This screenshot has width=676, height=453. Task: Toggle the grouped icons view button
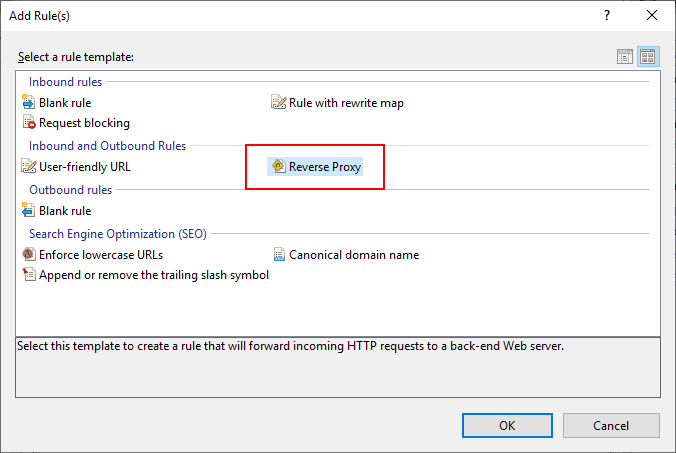click(647, 57)
